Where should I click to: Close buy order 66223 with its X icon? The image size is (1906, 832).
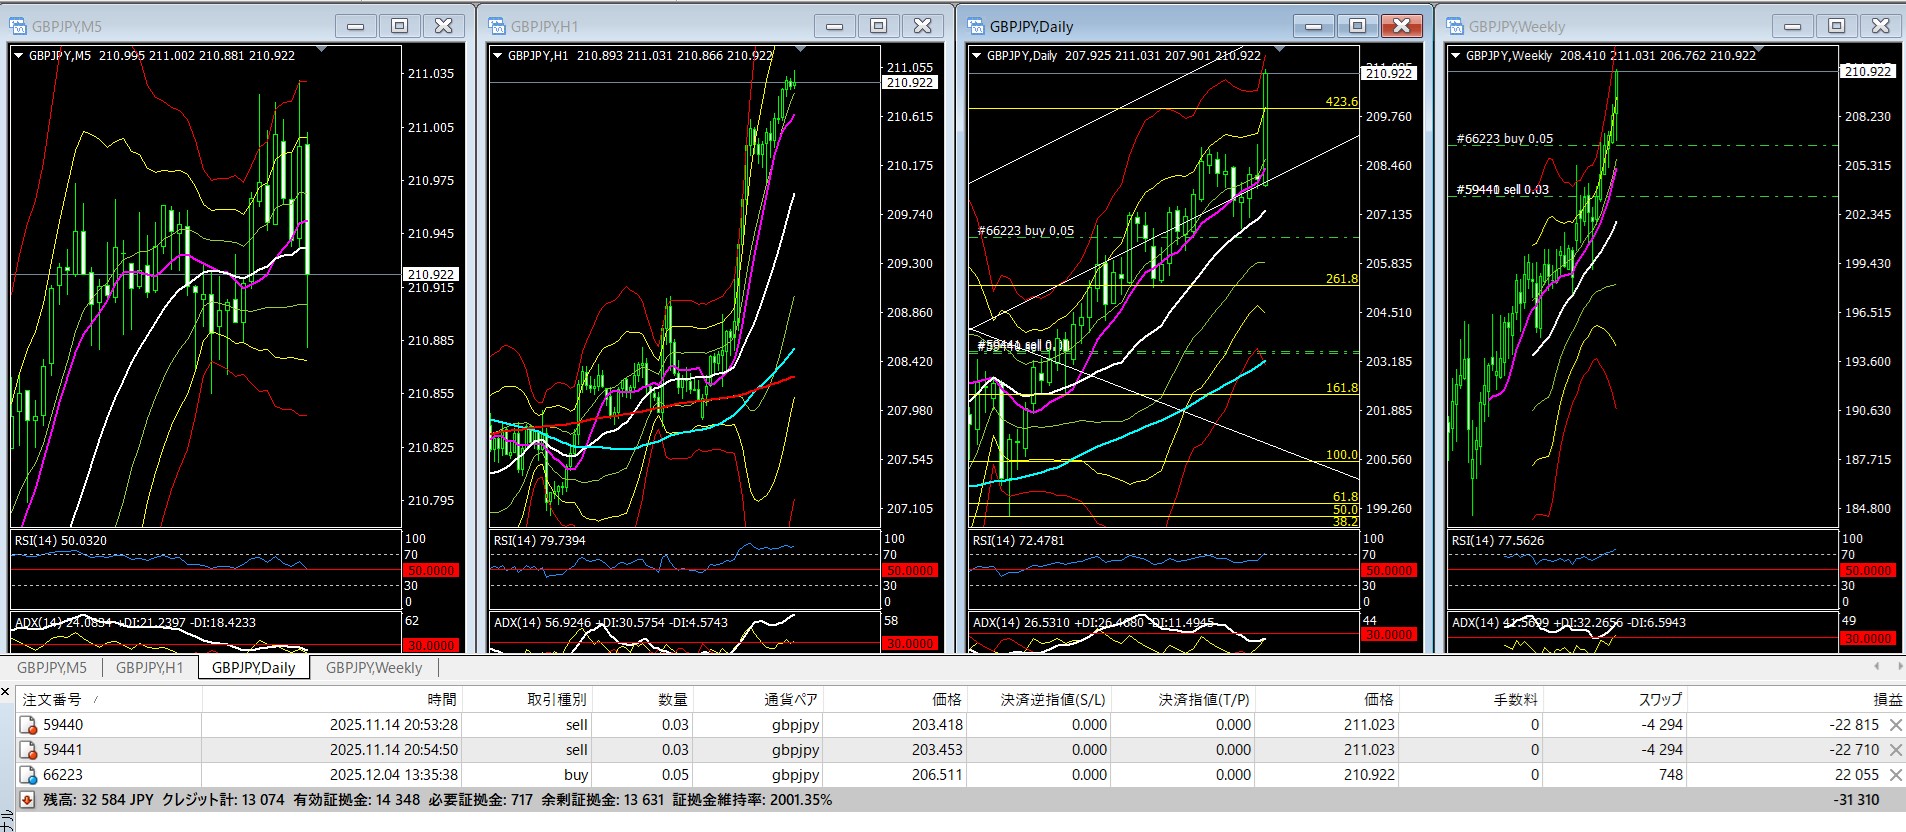pyautogui.click(x=1895, y=775)
